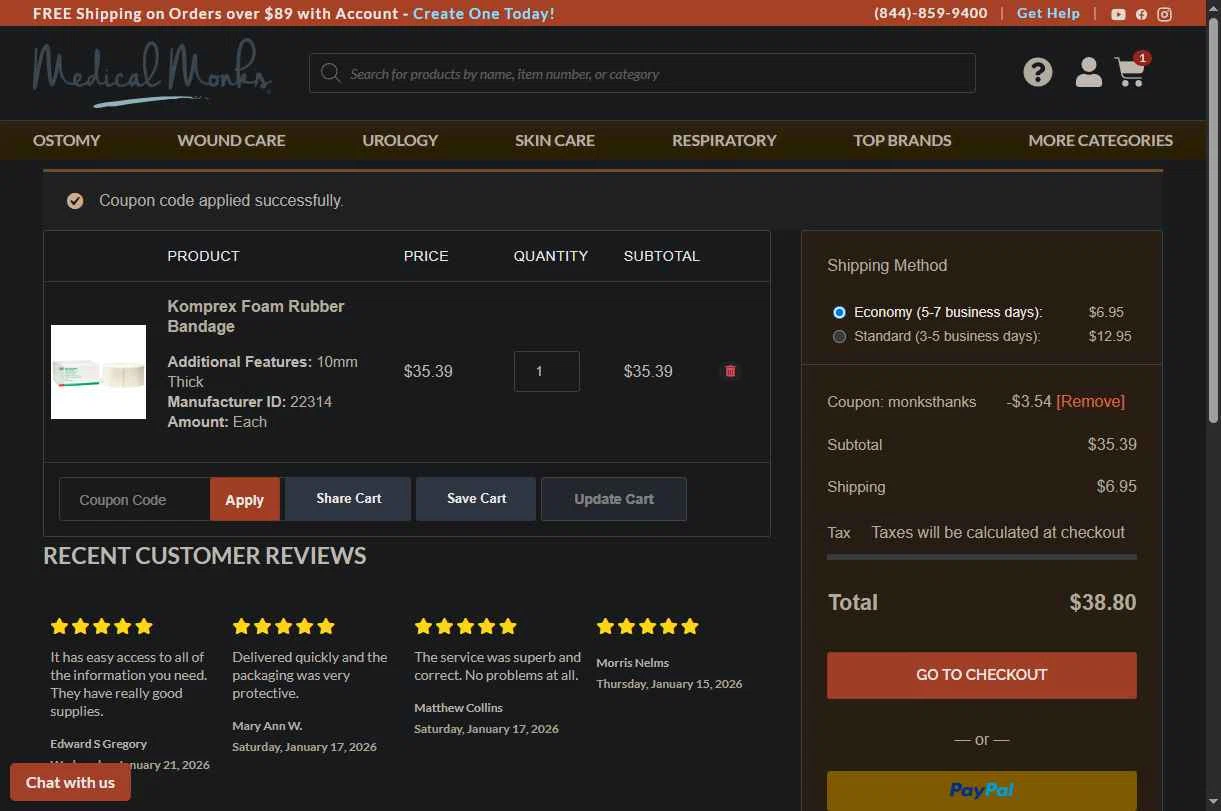Select Standard 3-5 business days shipping
This screenshot has height=811, width=1221.
click(839, 336)
